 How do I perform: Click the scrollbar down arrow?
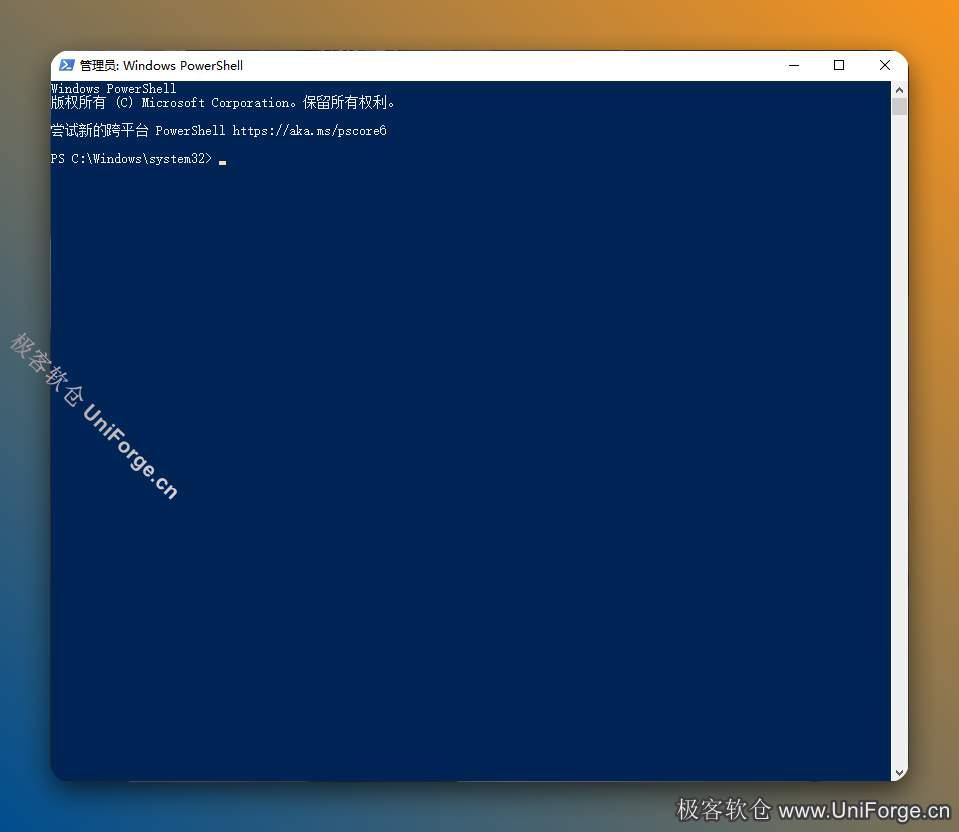(899, 773)
